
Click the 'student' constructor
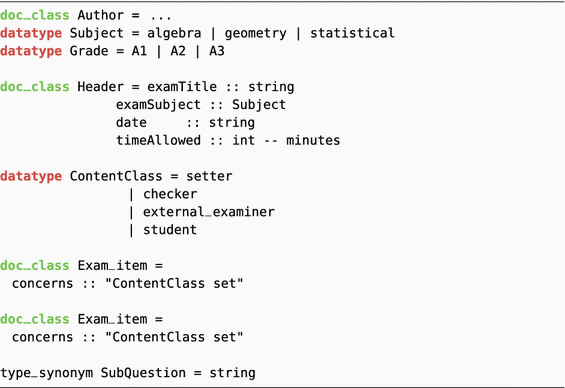[x=170, y=230]
